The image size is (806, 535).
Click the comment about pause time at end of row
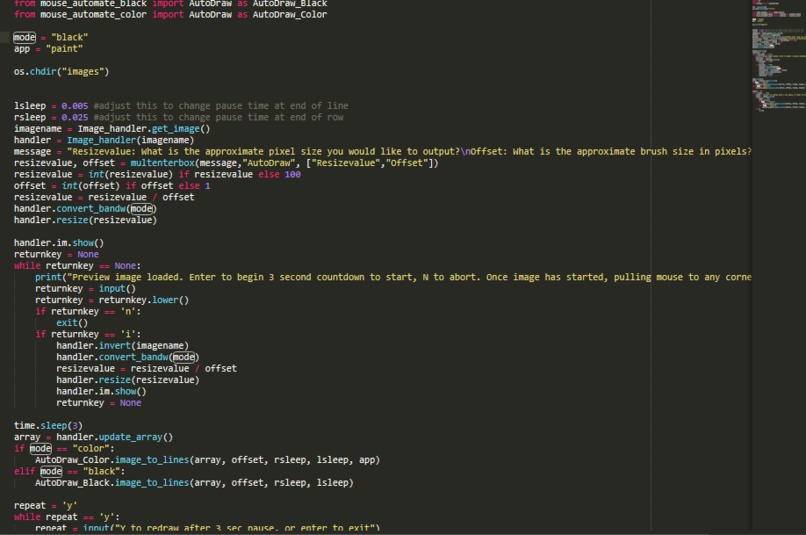point(218,117)
